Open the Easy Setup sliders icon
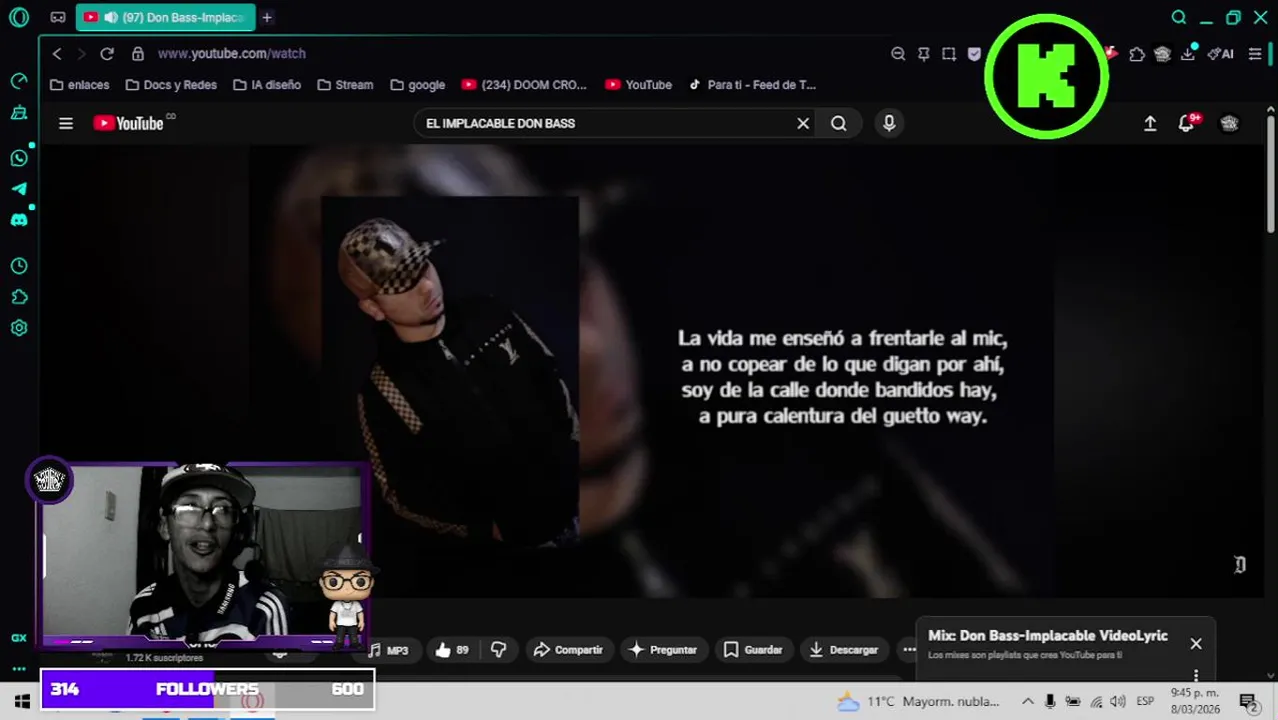The width and height of the screenshot is (1278, 720). (1255, 54)
